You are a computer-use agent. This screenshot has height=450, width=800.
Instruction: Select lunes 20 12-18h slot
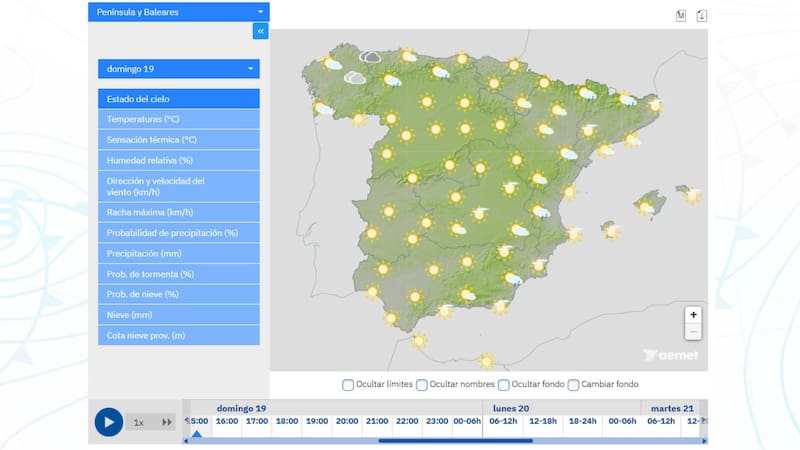pos(543,421)
